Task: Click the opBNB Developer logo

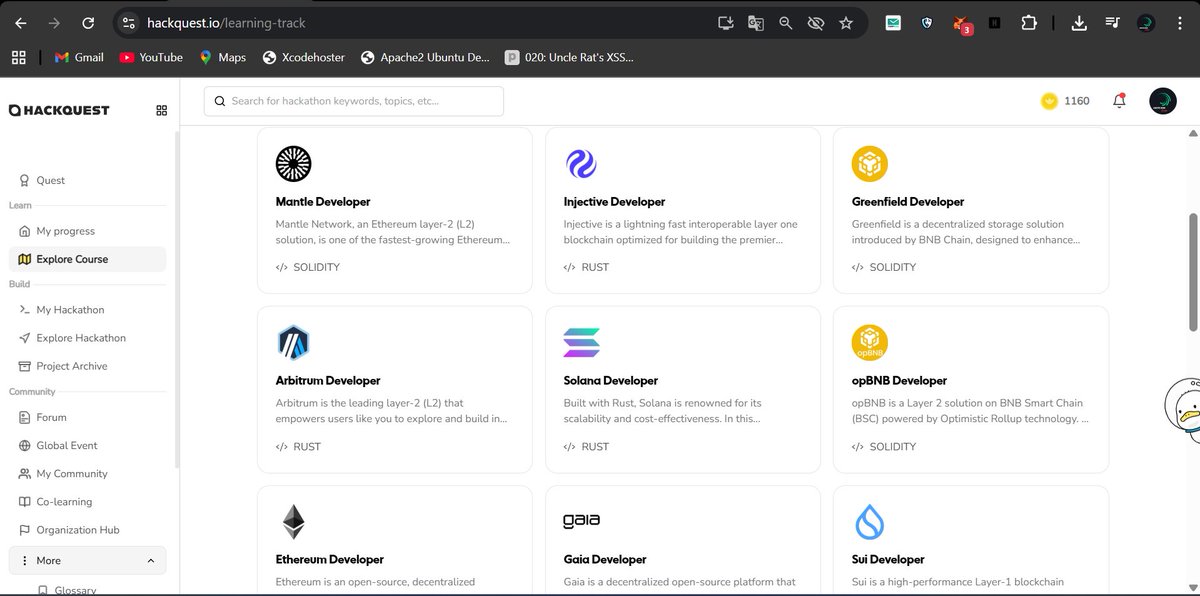Action: tap(870, 342)
